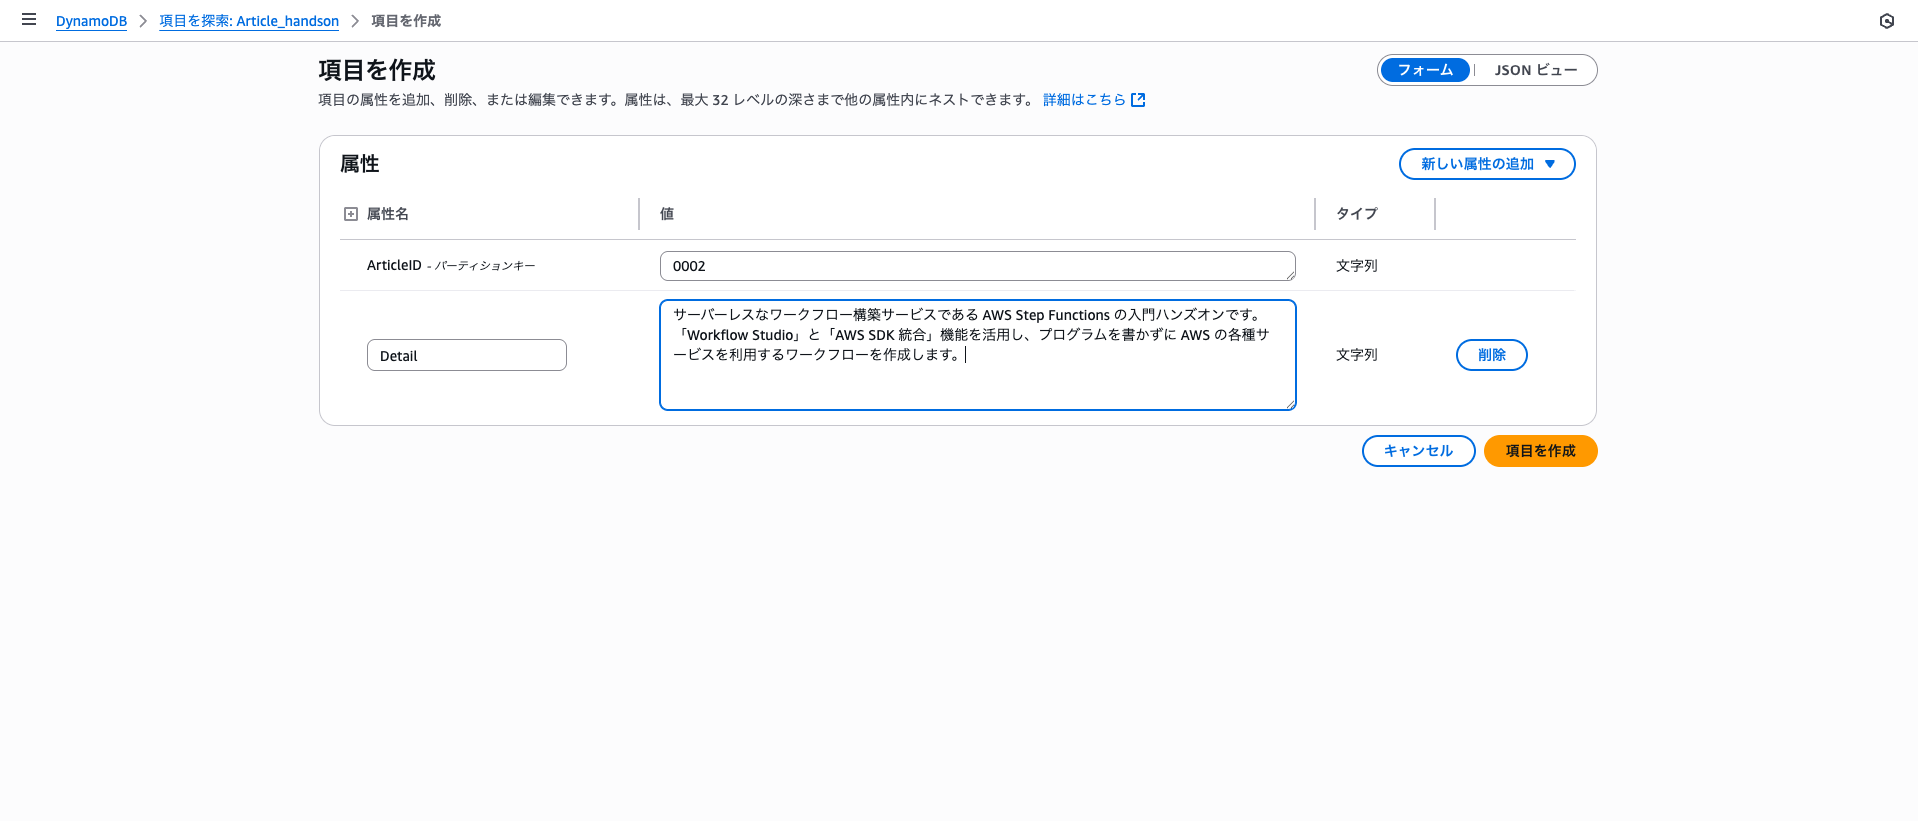This screenshot has height=821, width=1918.
Task: Click the Detail attribute name field
Action: [x=467, y=355]
